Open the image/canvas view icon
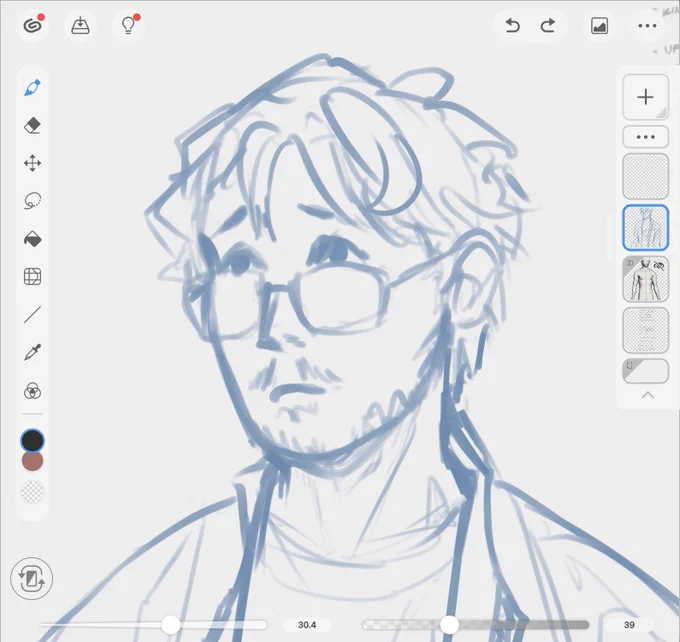This screenshot has height=642, width=680. pyautogui.click(x=599, y=26)
